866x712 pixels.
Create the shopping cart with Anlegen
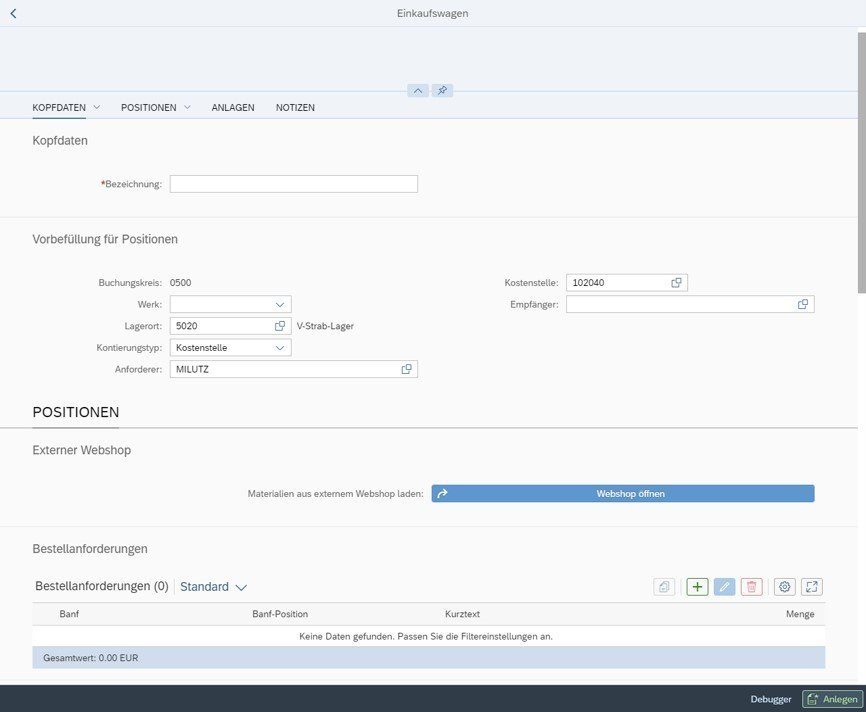833,698
